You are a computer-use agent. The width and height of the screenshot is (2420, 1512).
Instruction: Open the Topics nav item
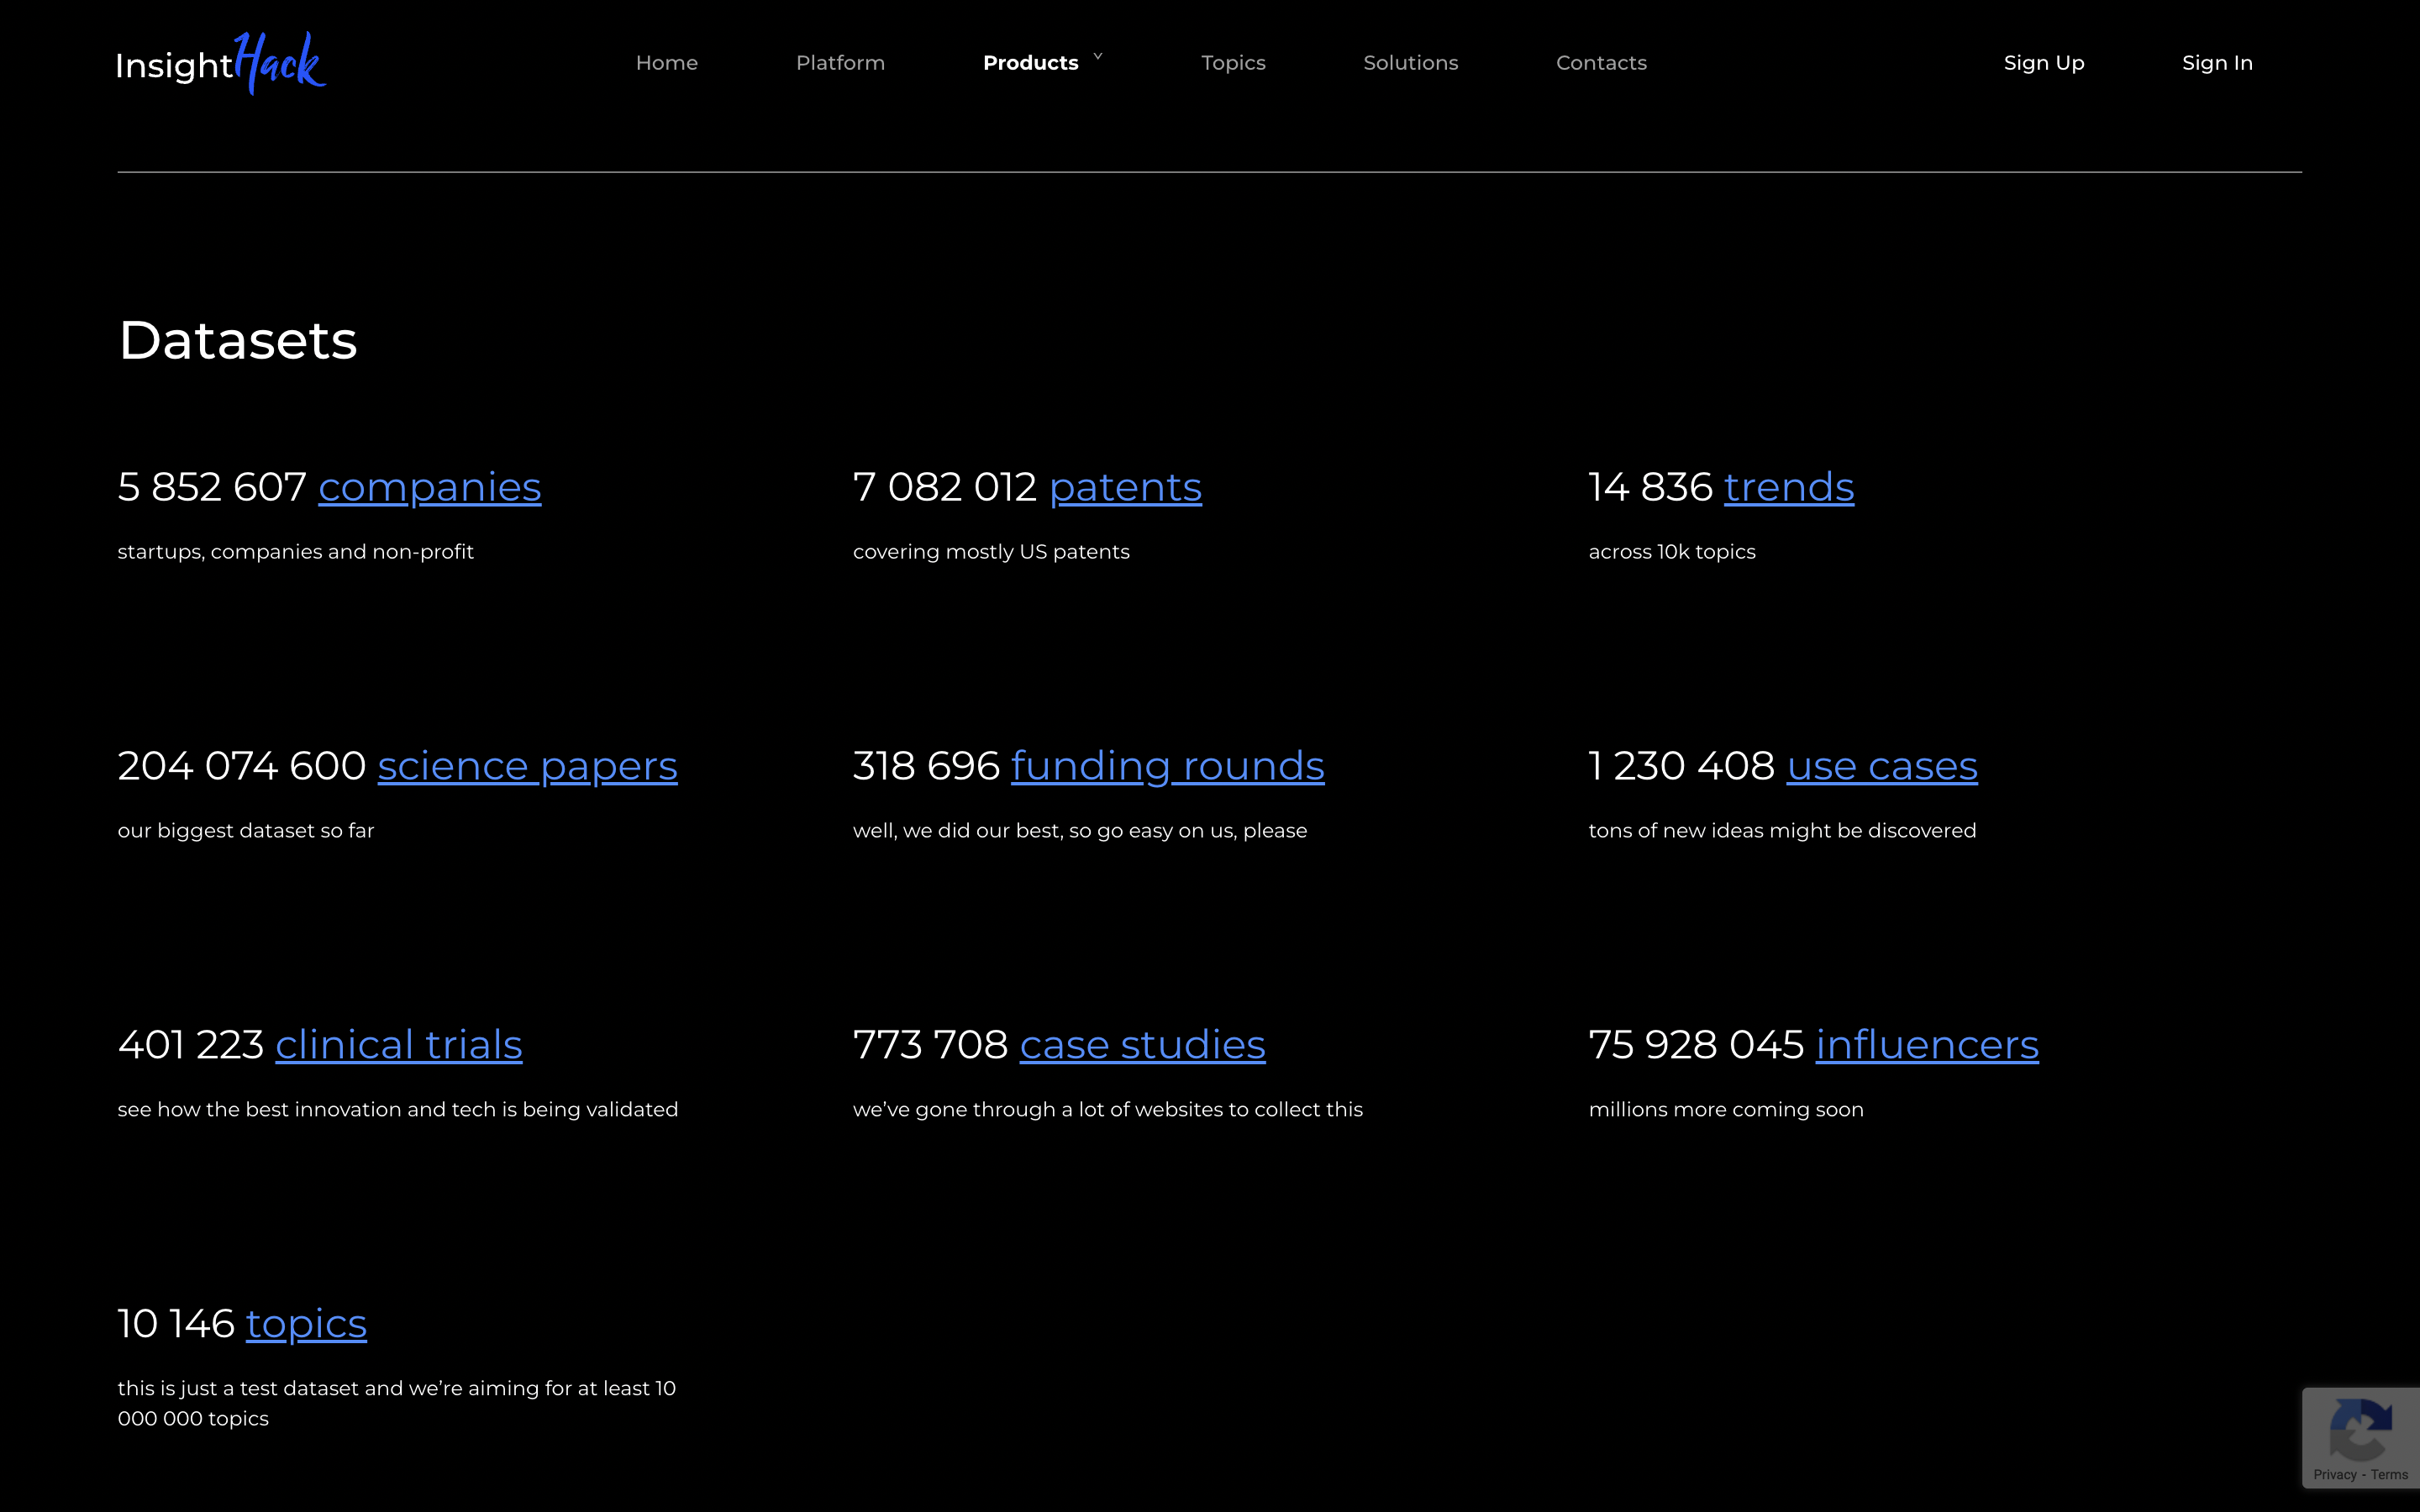1232,63
